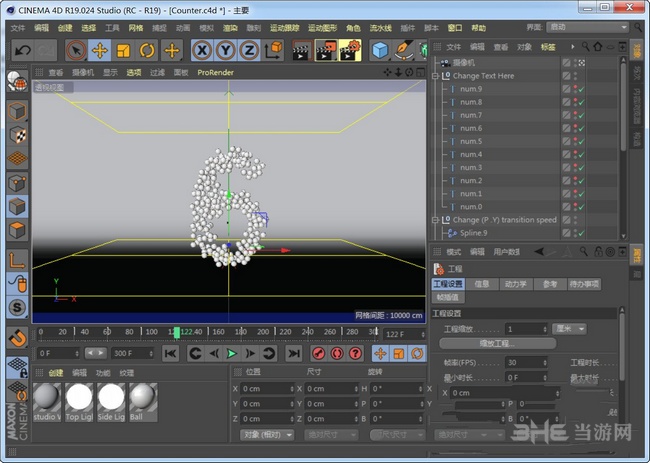Click the Undo arrow icon
650x463 pixels.
click(x=23, y=51)
